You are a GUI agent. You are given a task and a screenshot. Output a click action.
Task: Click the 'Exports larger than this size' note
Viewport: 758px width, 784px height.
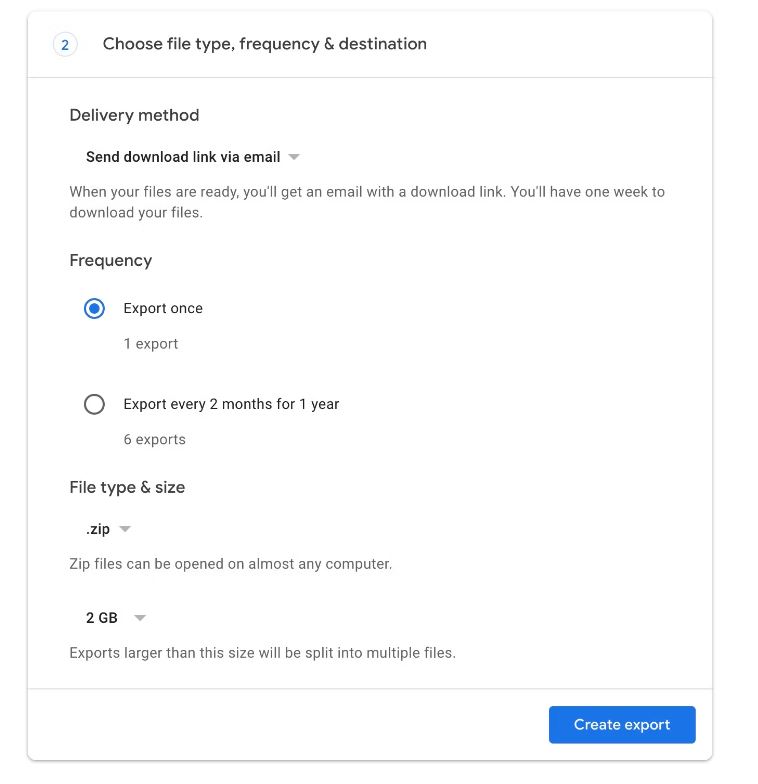262,653
